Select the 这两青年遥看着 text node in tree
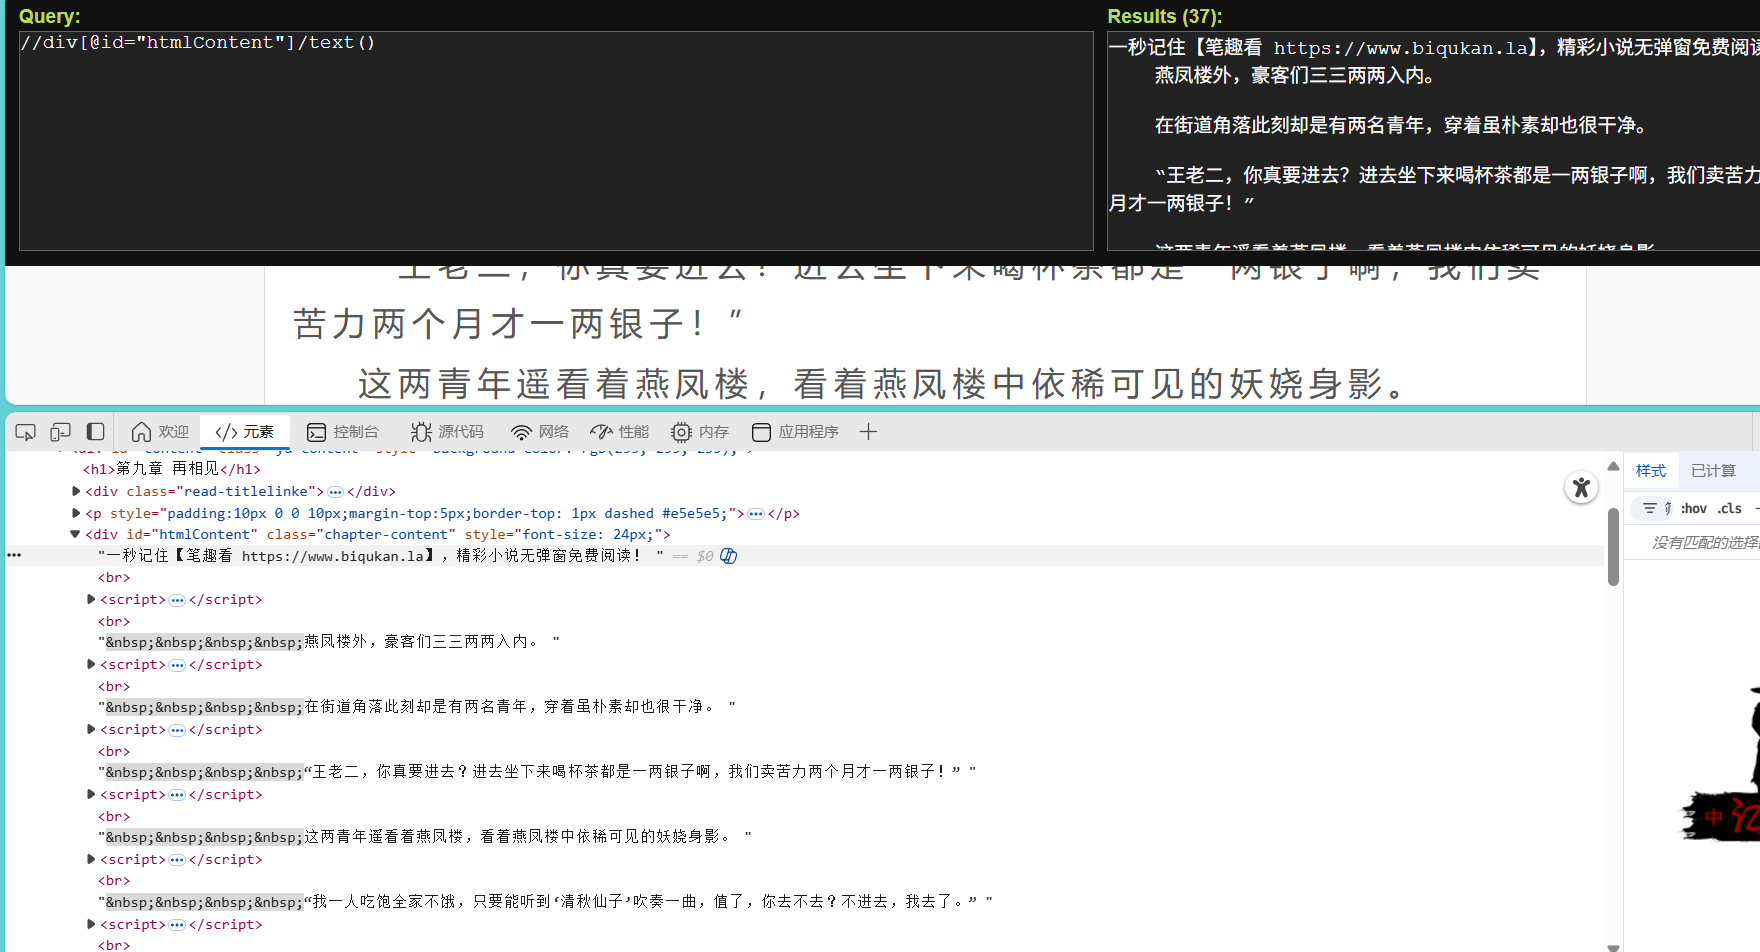Viewport: 1760px width, 952px height. [x=425, y=837]
